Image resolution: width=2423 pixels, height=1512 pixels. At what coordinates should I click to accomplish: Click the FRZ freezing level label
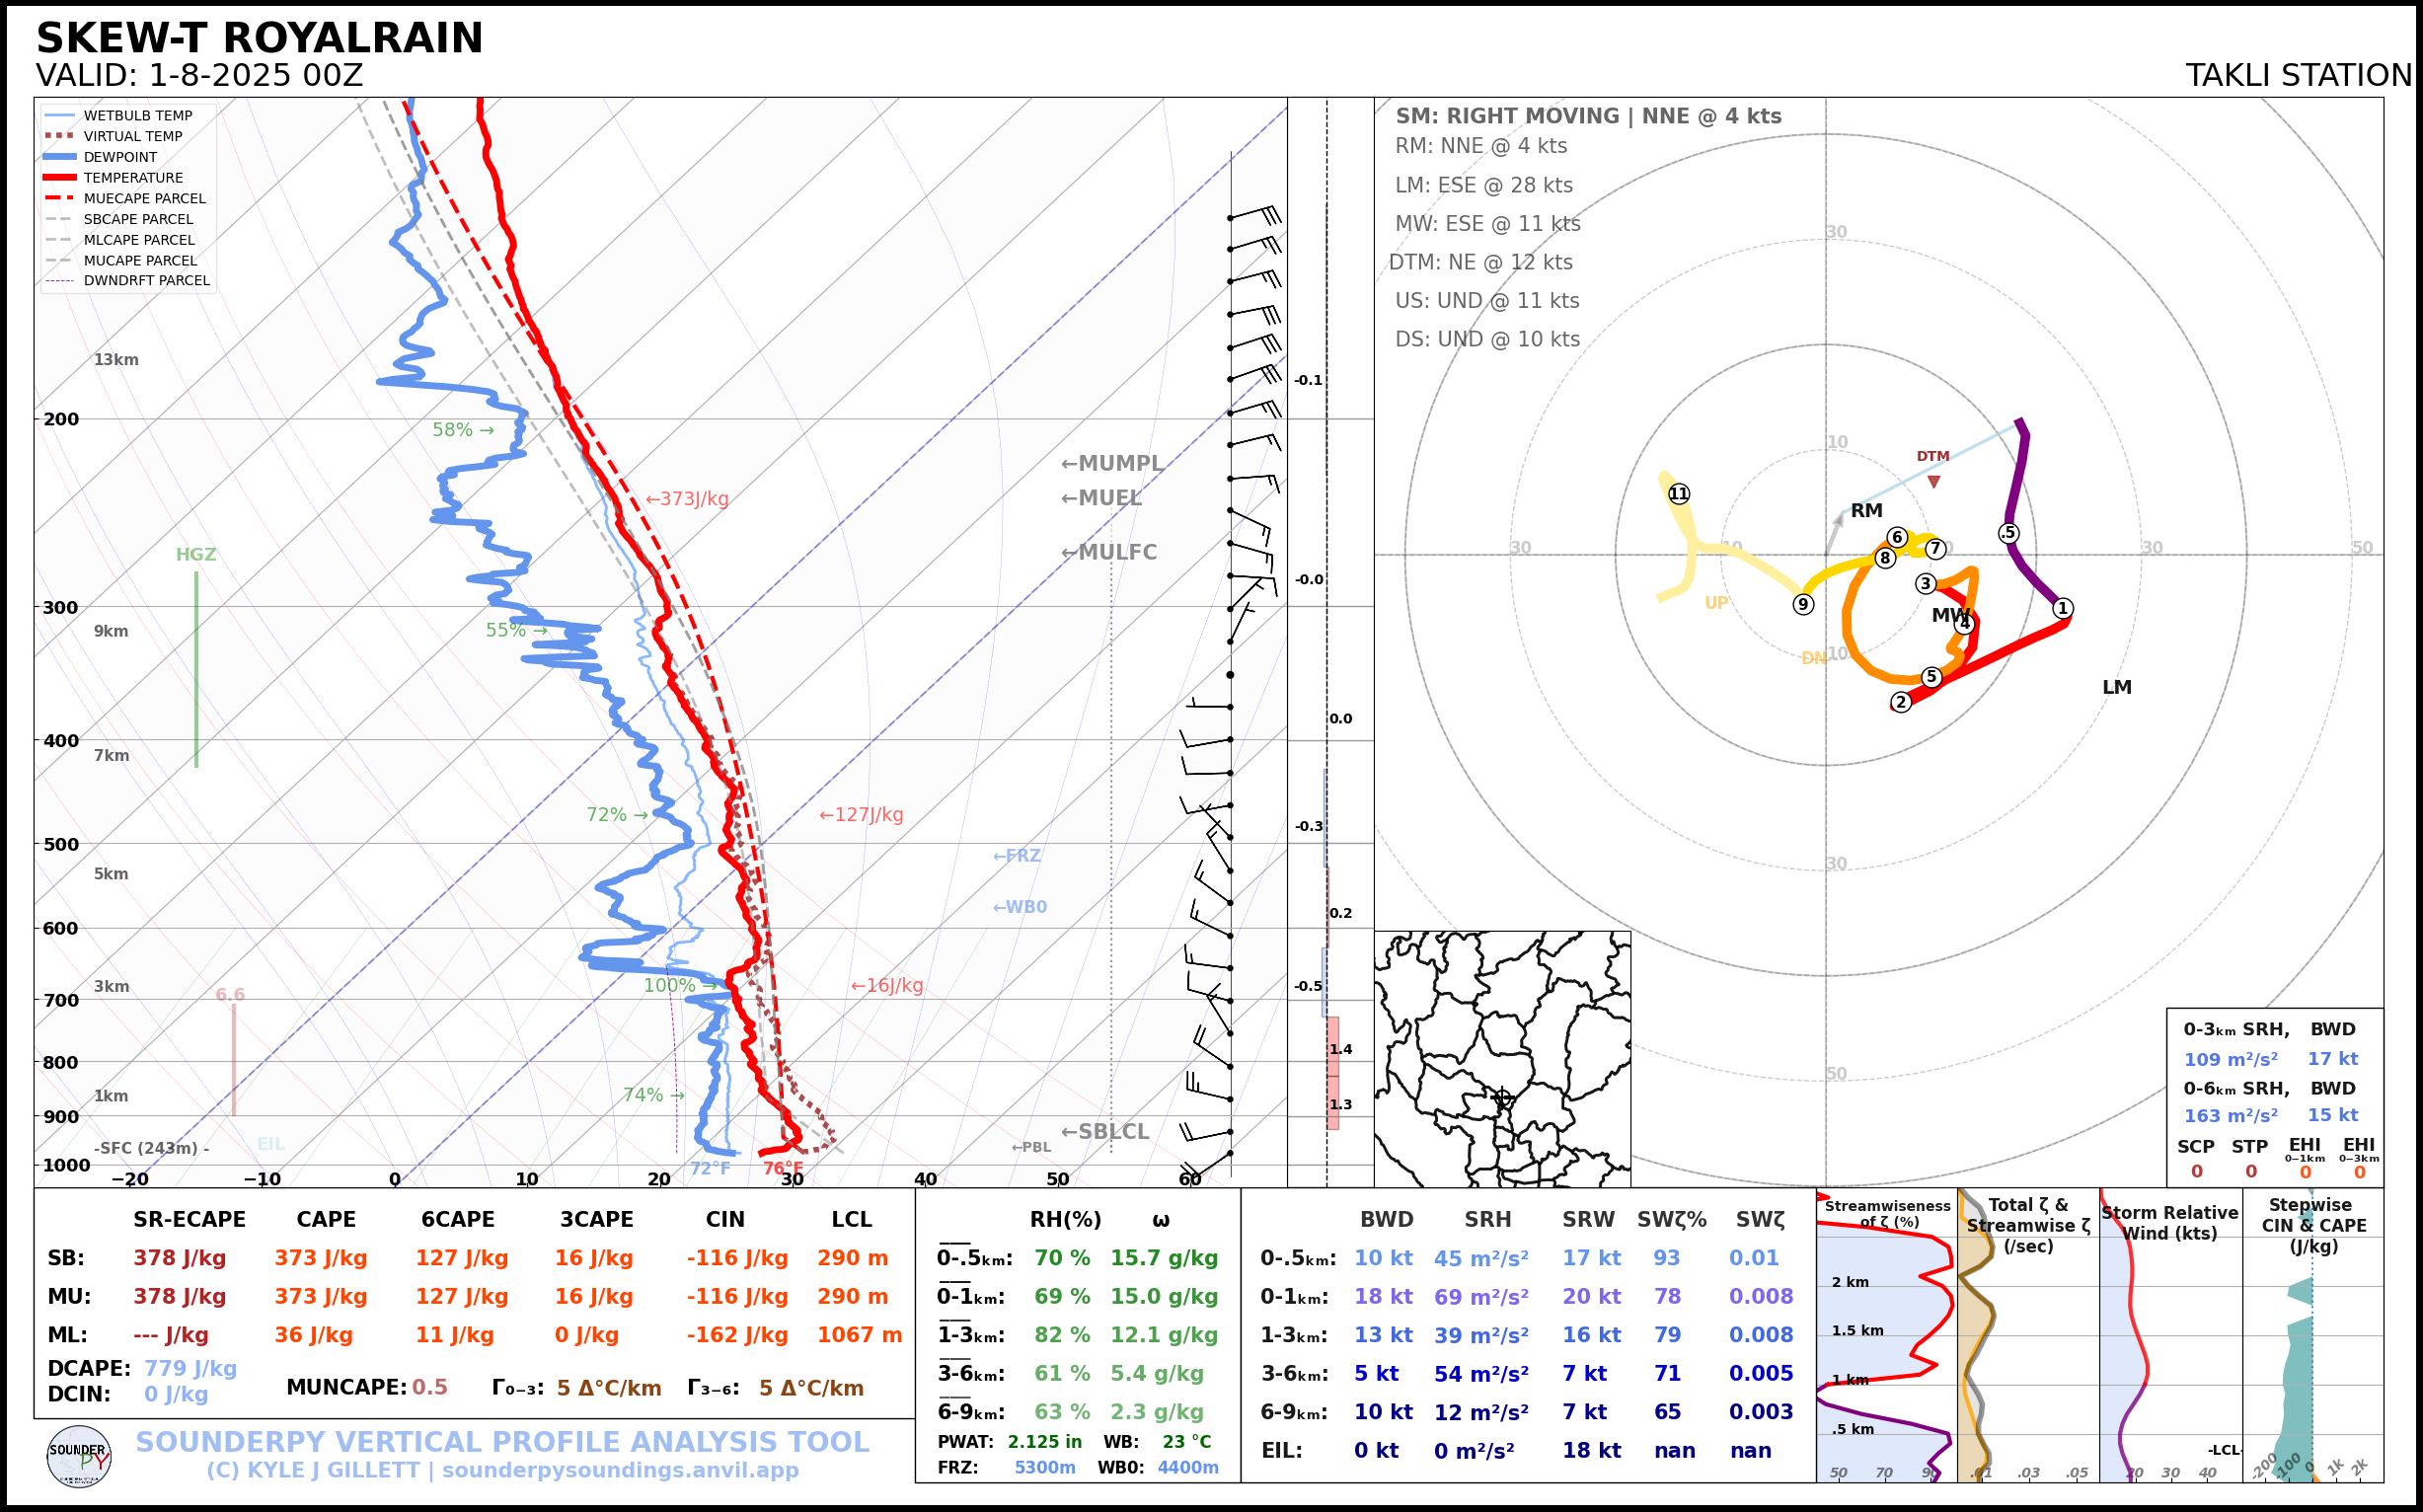point(1017,856)
